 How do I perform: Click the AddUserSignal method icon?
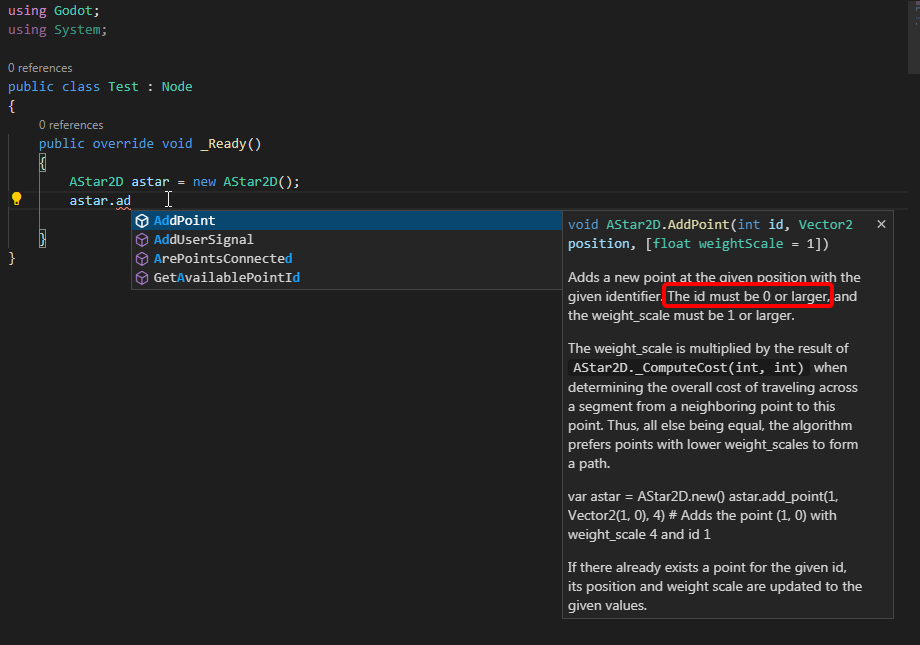tap(141, 239)
